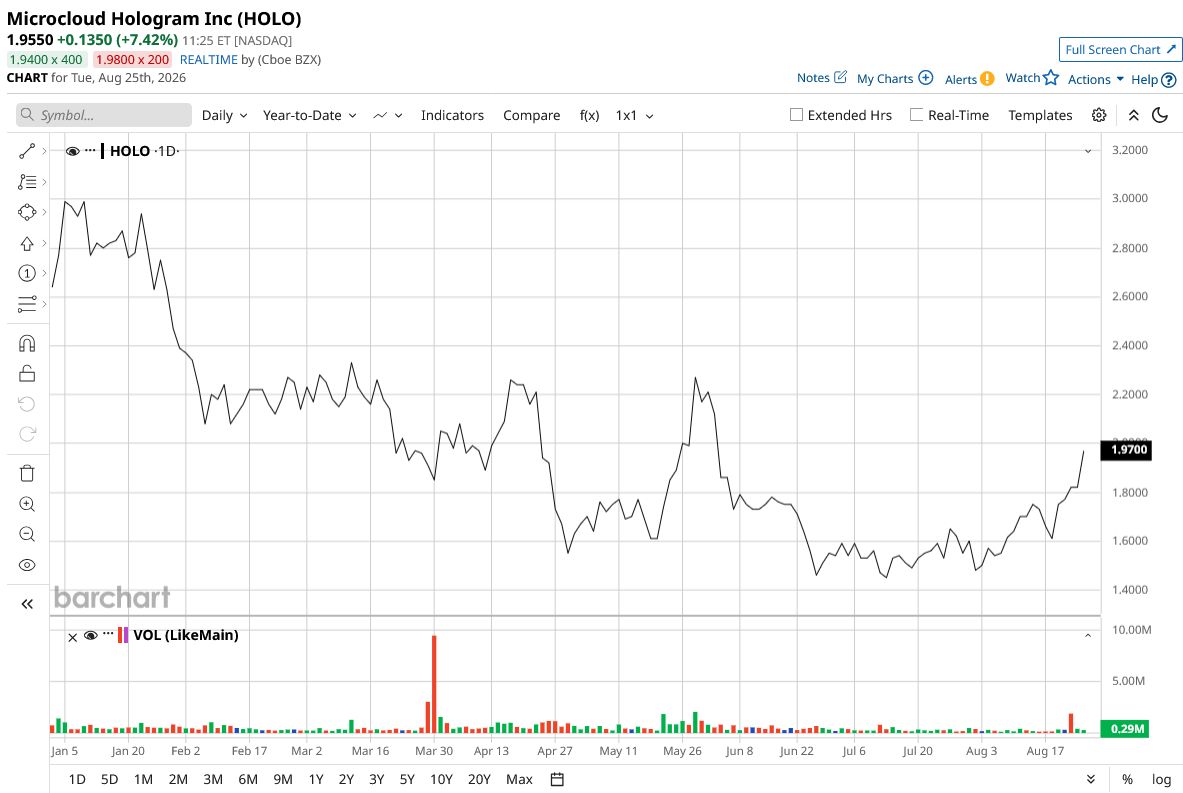The height and width of the screenshot is (793, 1183).
Task: Select the 3M range
Action: (213, 779)
